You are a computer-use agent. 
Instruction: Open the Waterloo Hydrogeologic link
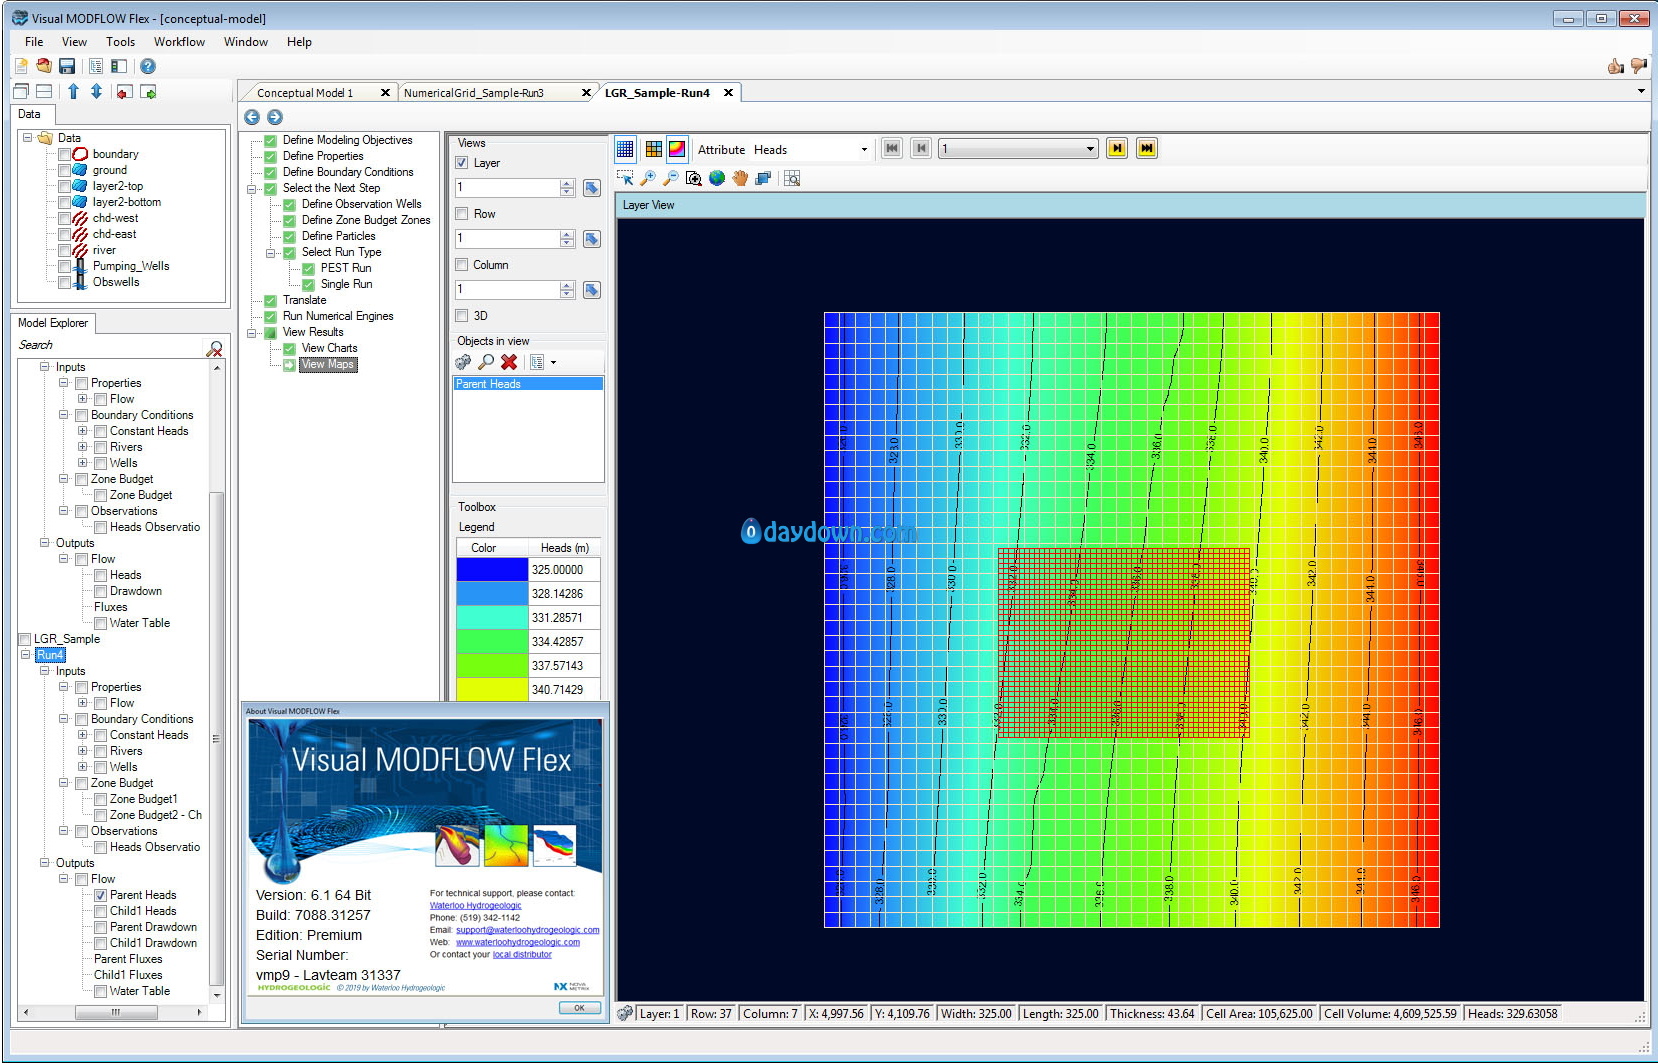tap(475, 906)
